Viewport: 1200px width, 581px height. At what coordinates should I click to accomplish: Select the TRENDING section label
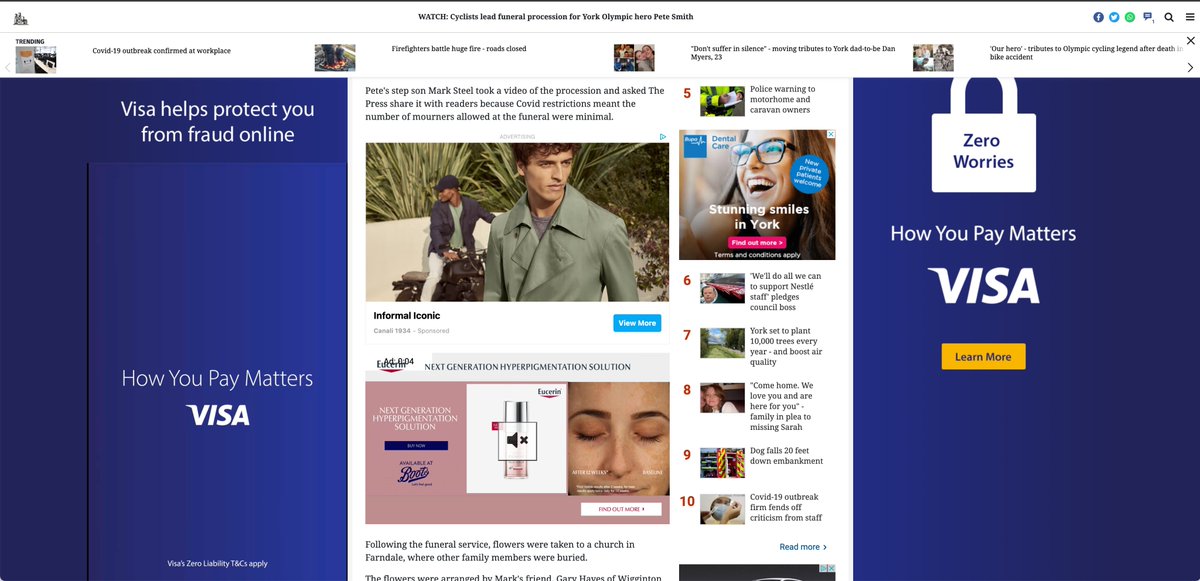(29, 41)
